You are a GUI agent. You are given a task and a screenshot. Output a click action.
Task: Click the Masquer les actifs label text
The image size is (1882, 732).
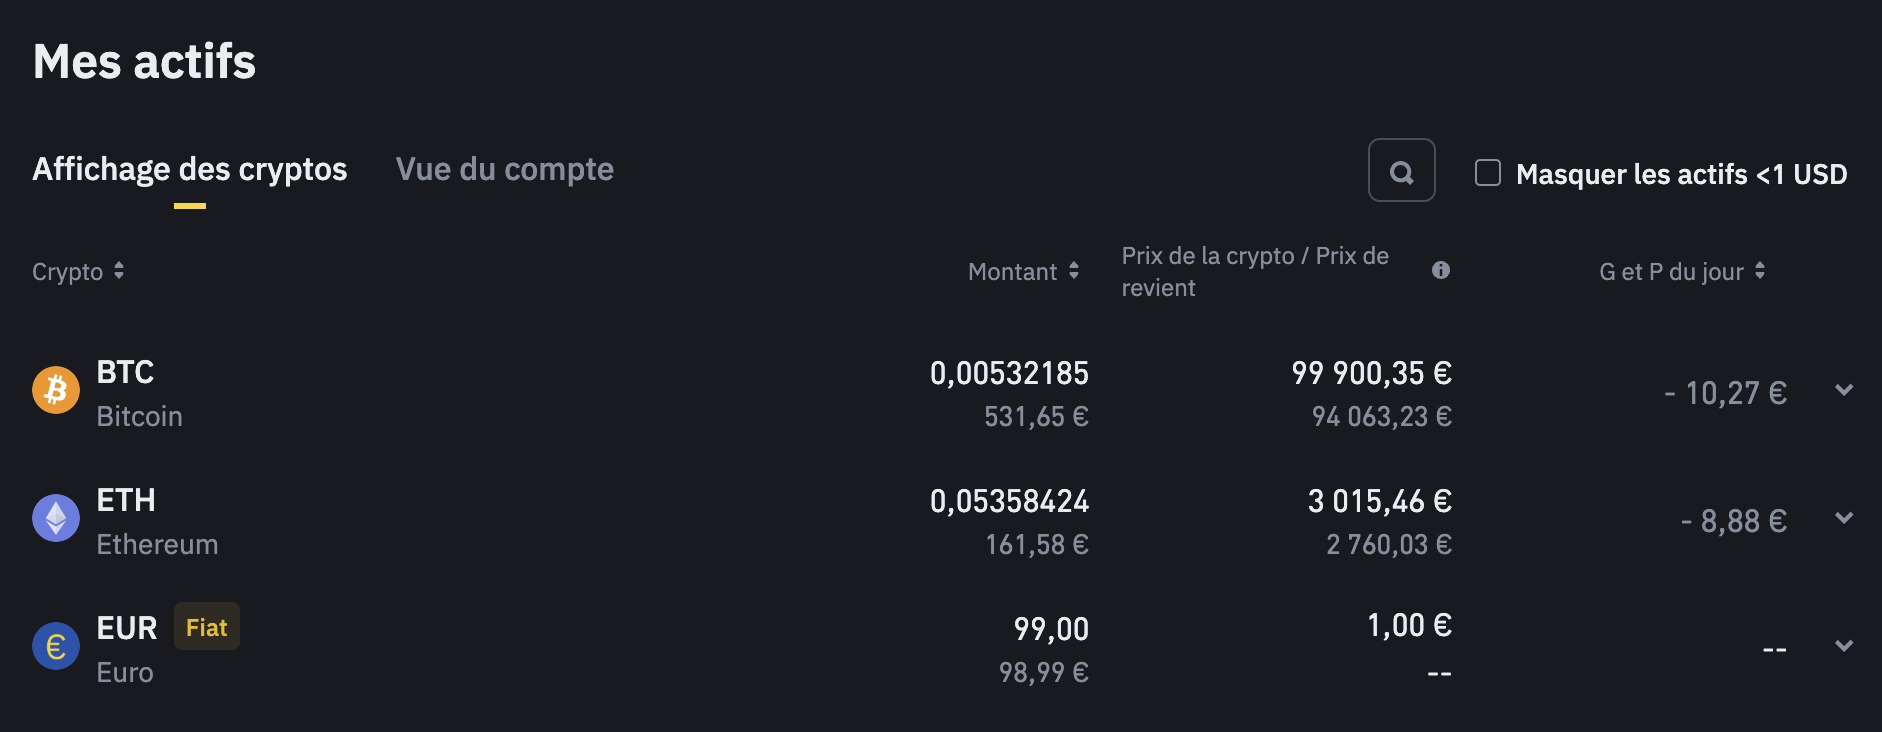[x=1681, y=174]
